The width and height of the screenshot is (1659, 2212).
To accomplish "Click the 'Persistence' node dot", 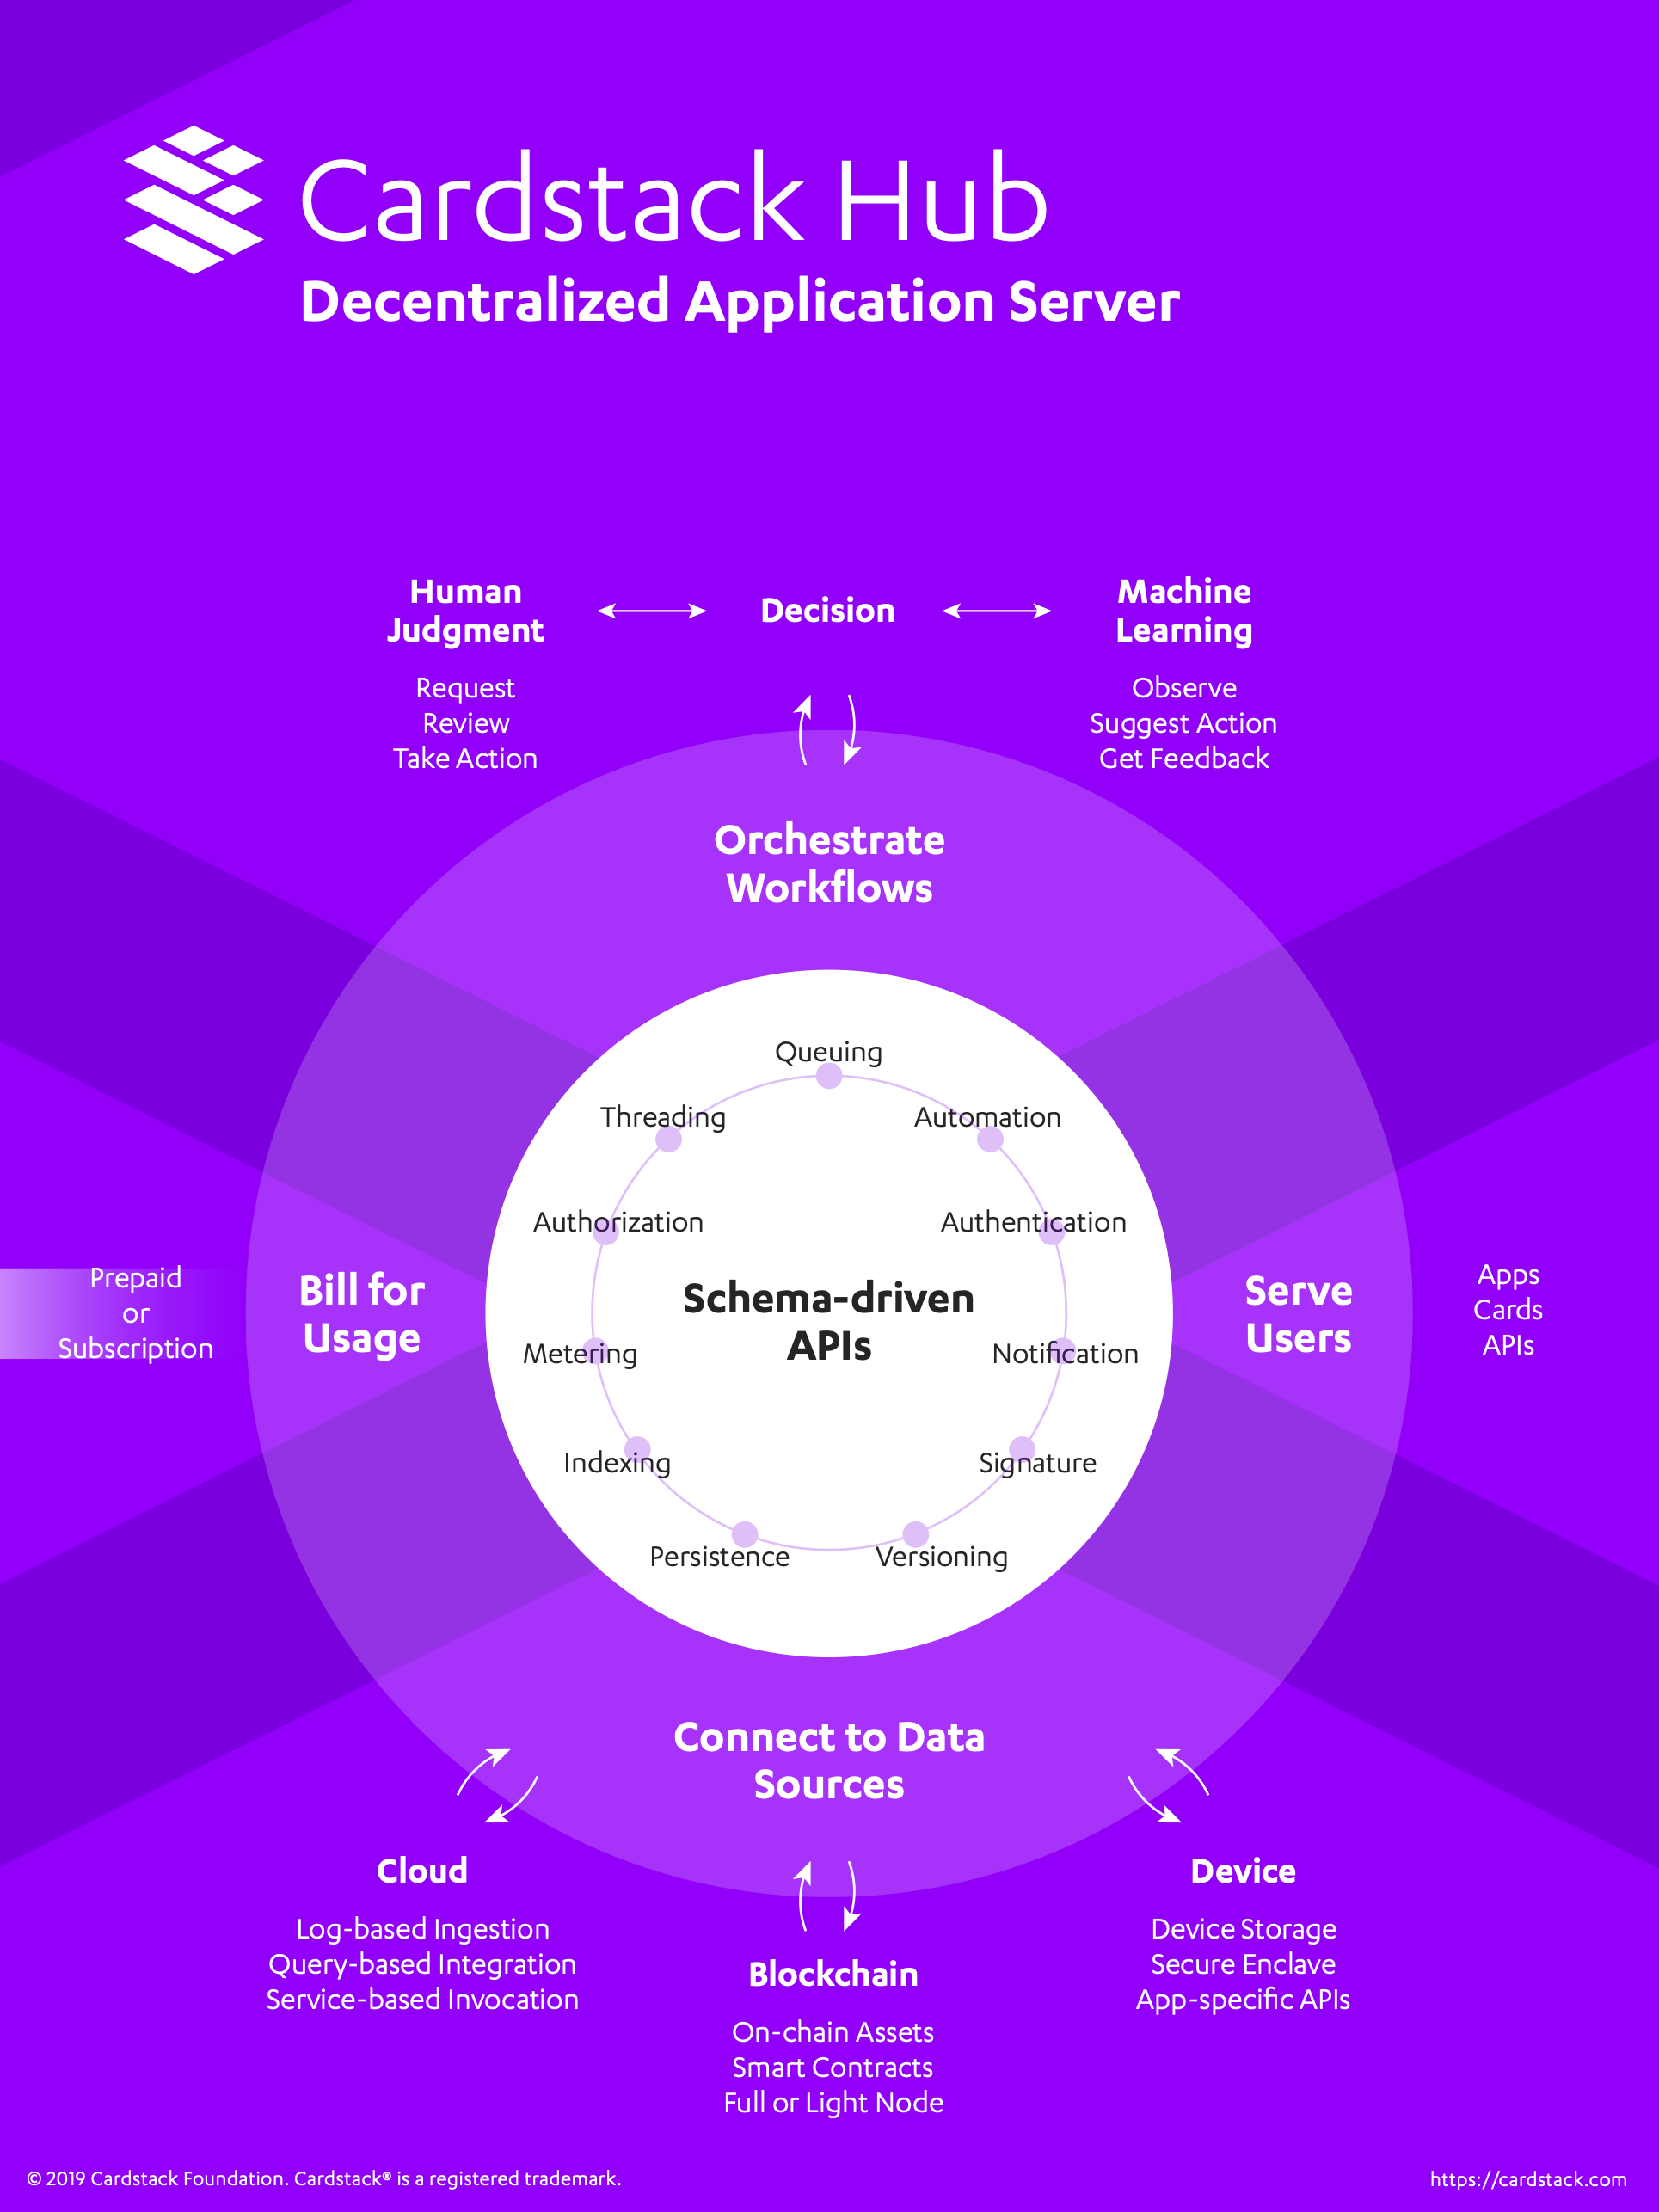I will click(x=745, y=1534).
